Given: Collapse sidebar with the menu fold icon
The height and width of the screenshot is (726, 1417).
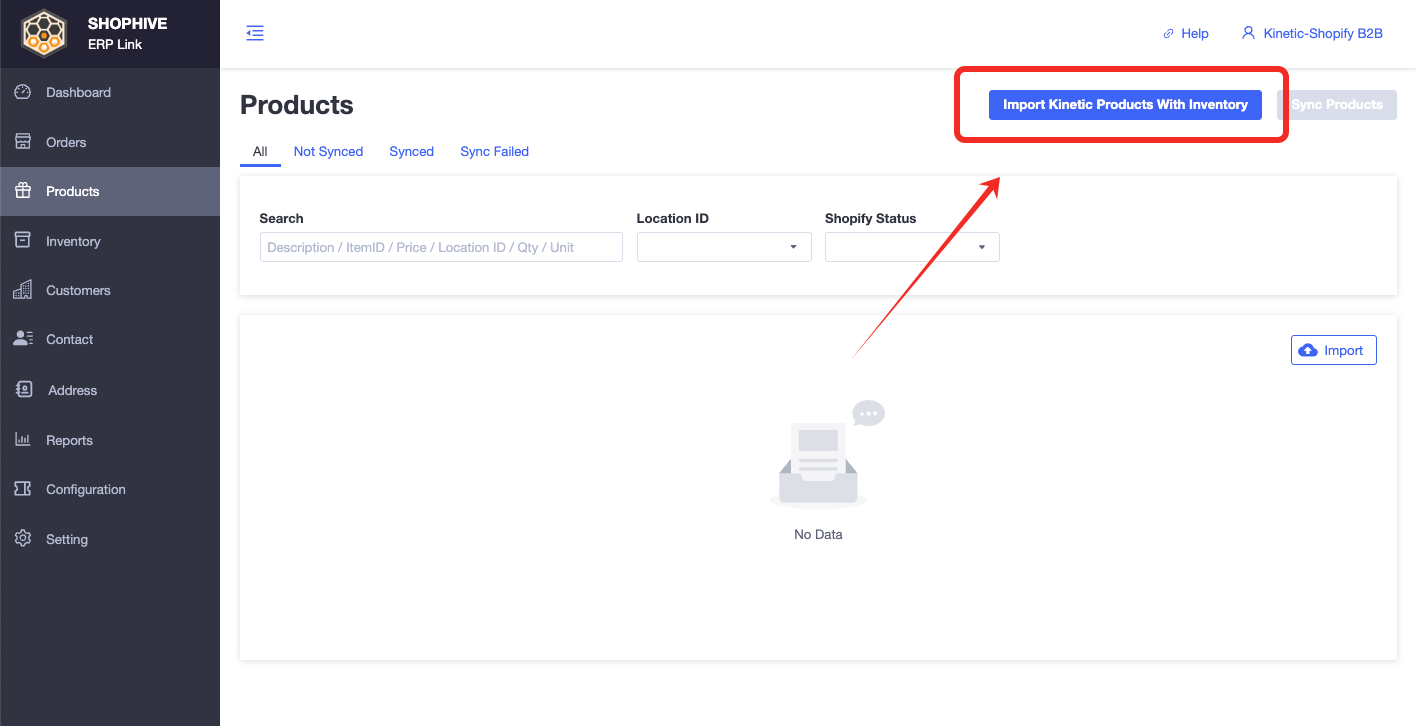Looking at the screenshot, I should click(x=255, y=33).
